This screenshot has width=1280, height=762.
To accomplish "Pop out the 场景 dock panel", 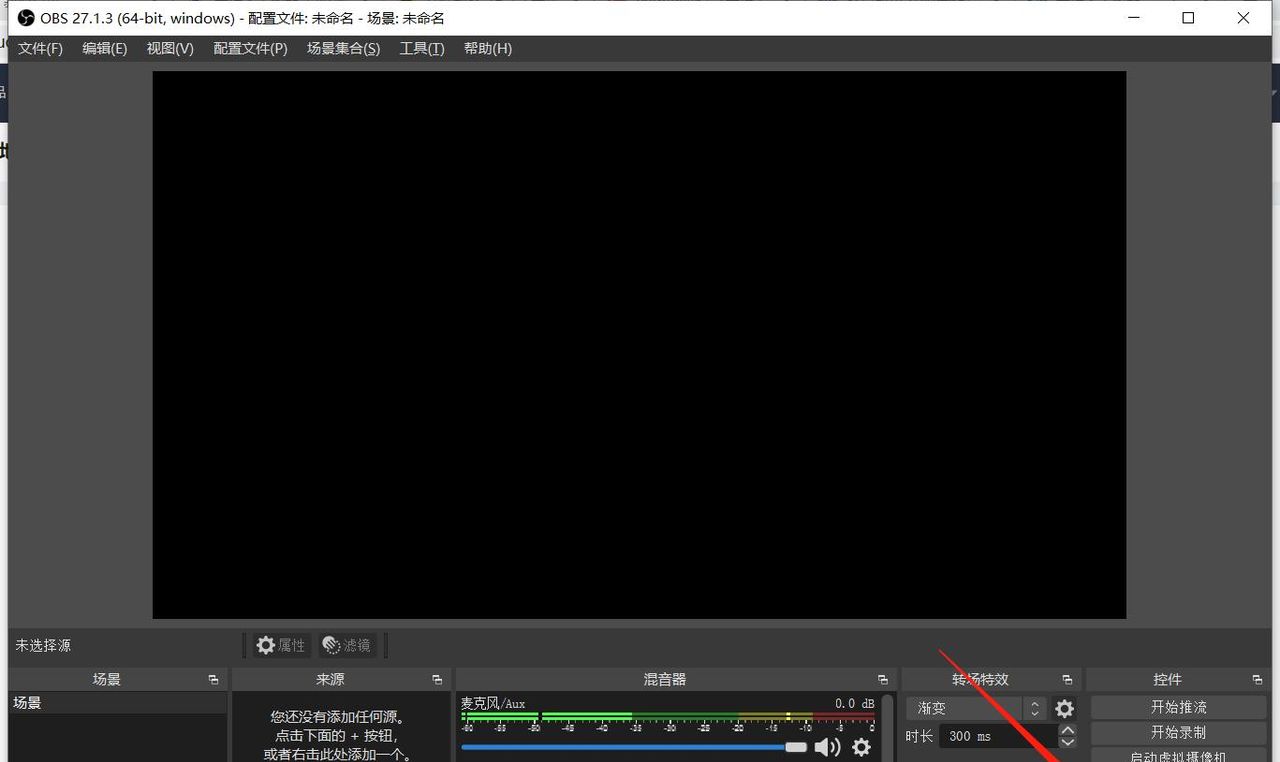I will click(213, 680).
